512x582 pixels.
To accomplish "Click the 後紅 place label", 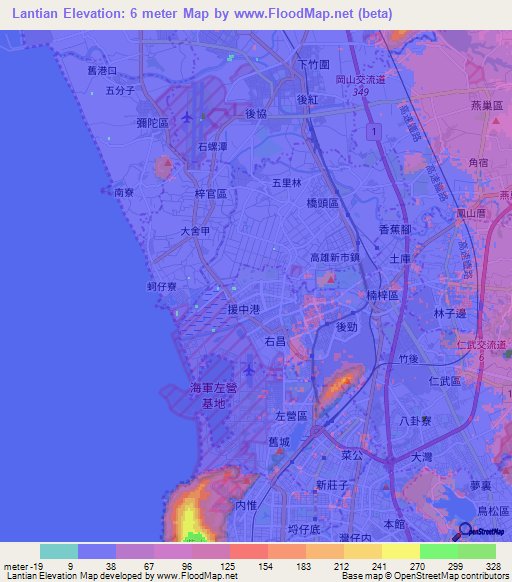I will (307, 99).
